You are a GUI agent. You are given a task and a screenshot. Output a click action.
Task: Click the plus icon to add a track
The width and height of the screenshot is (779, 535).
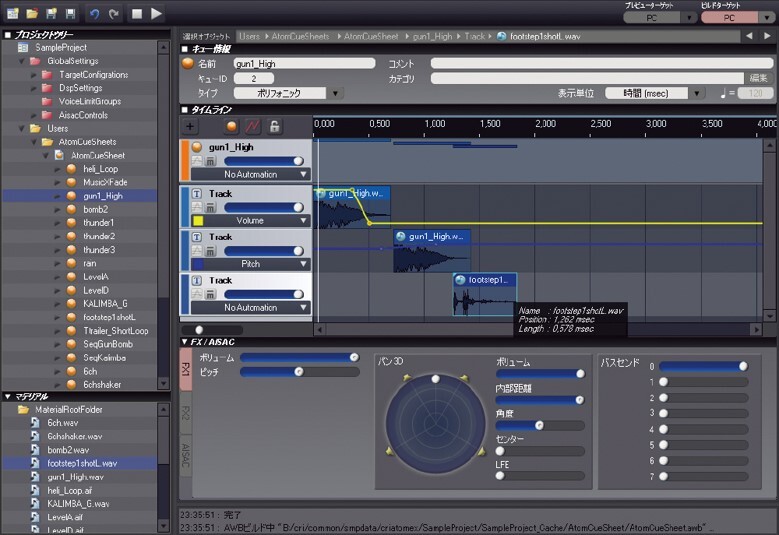click(190, 127)
